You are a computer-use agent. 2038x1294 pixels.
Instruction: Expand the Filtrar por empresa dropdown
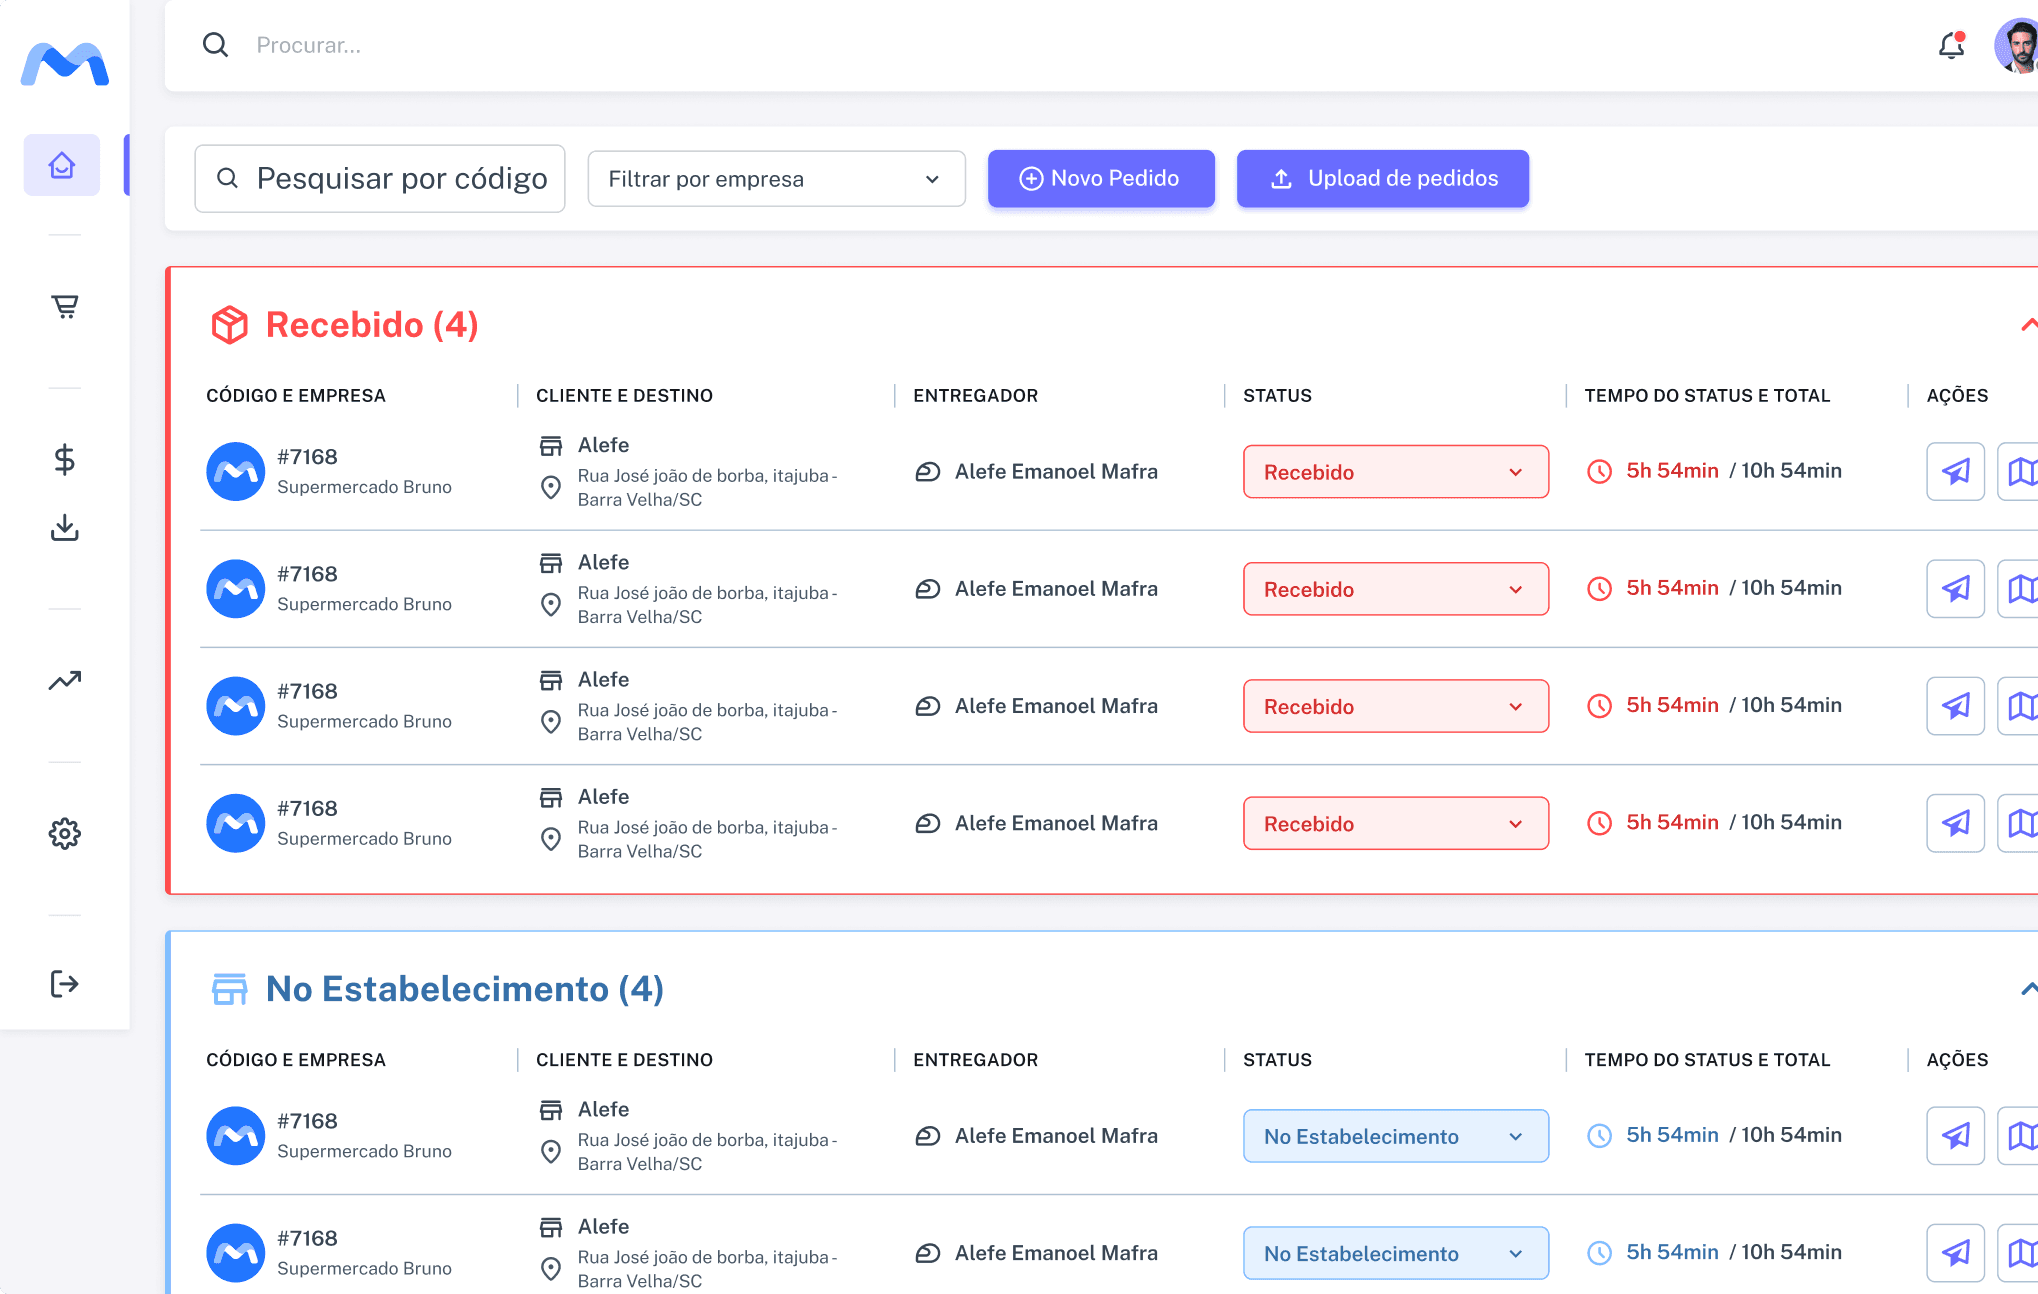pos(776,179)
